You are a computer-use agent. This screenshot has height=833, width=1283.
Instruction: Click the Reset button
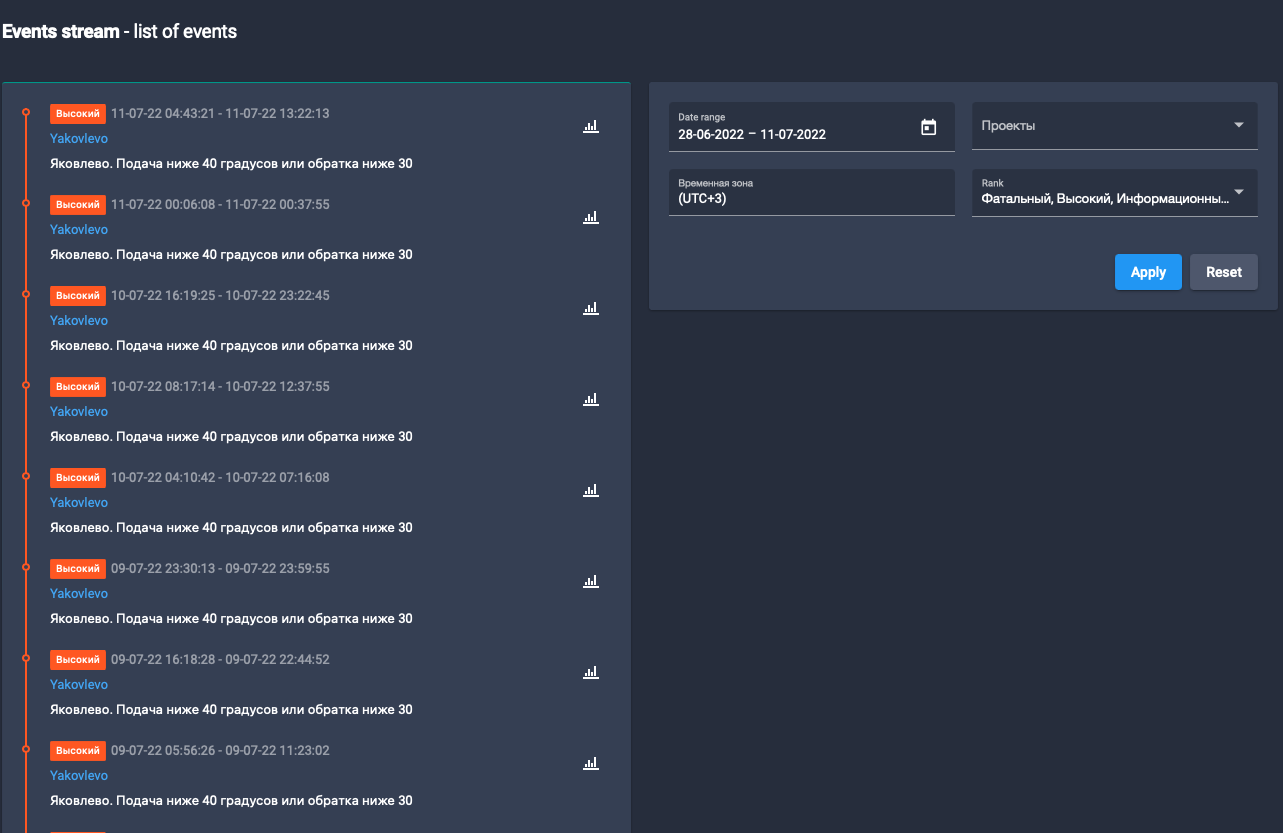1223,272
